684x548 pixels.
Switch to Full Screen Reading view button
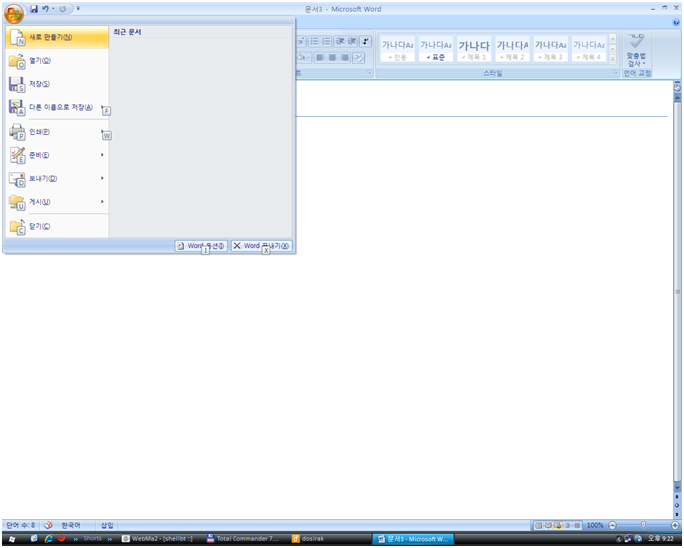click(x=548, y=525)
